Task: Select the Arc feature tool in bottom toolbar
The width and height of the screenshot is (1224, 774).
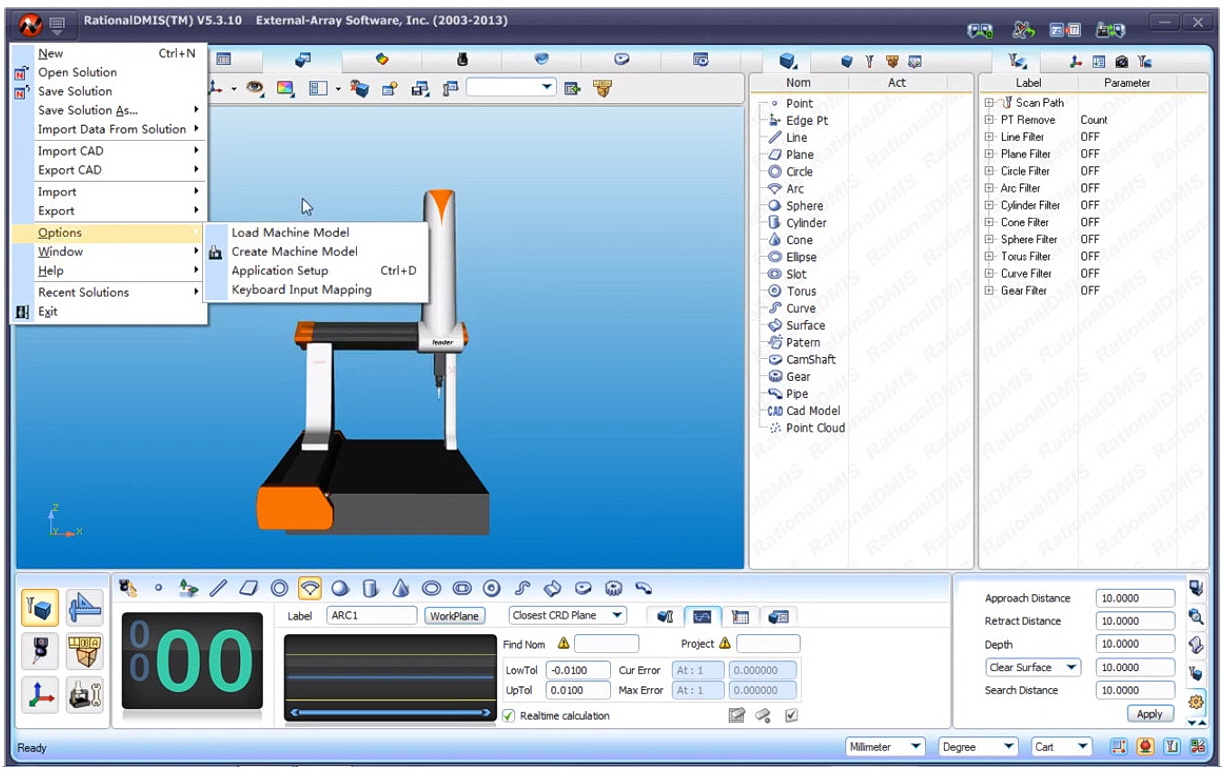Action: click(310, 588)
